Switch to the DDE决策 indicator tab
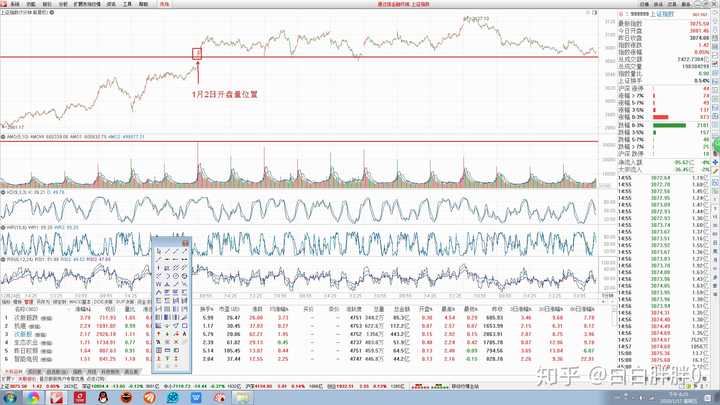 pos(103,302)
